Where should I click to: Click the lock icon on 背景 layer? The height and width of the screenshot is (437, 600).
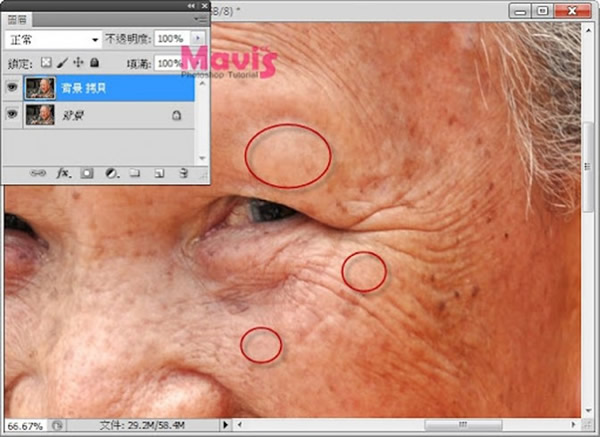[177, 116]
